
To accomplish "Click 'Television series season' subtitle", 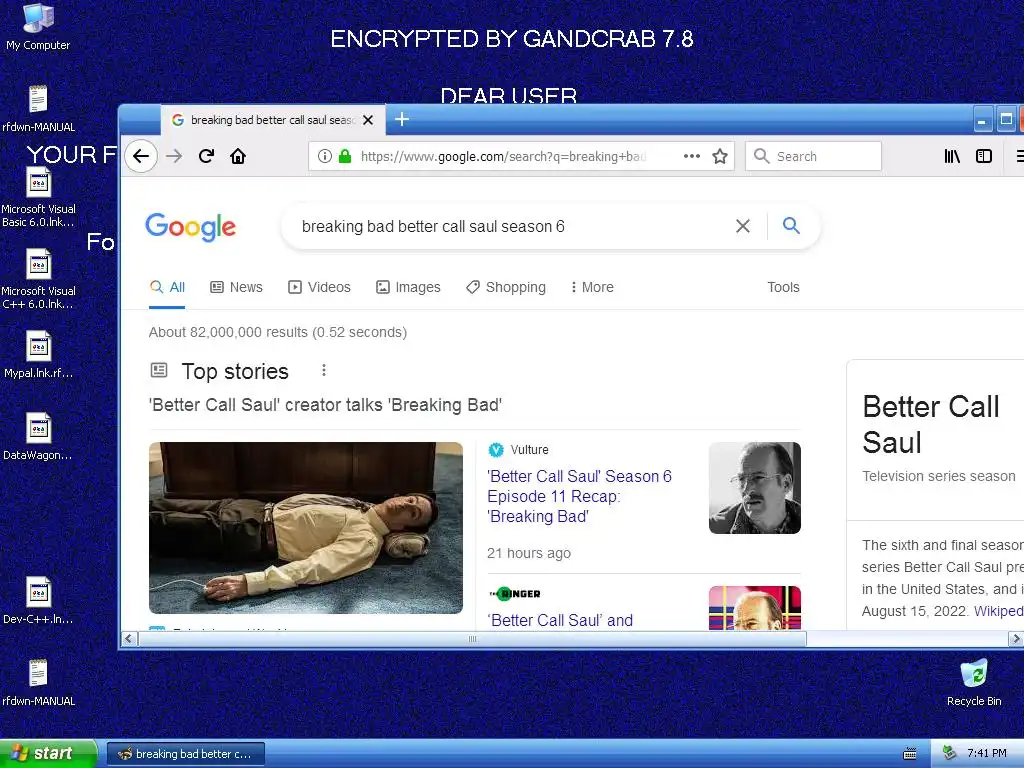I will 938,476.
